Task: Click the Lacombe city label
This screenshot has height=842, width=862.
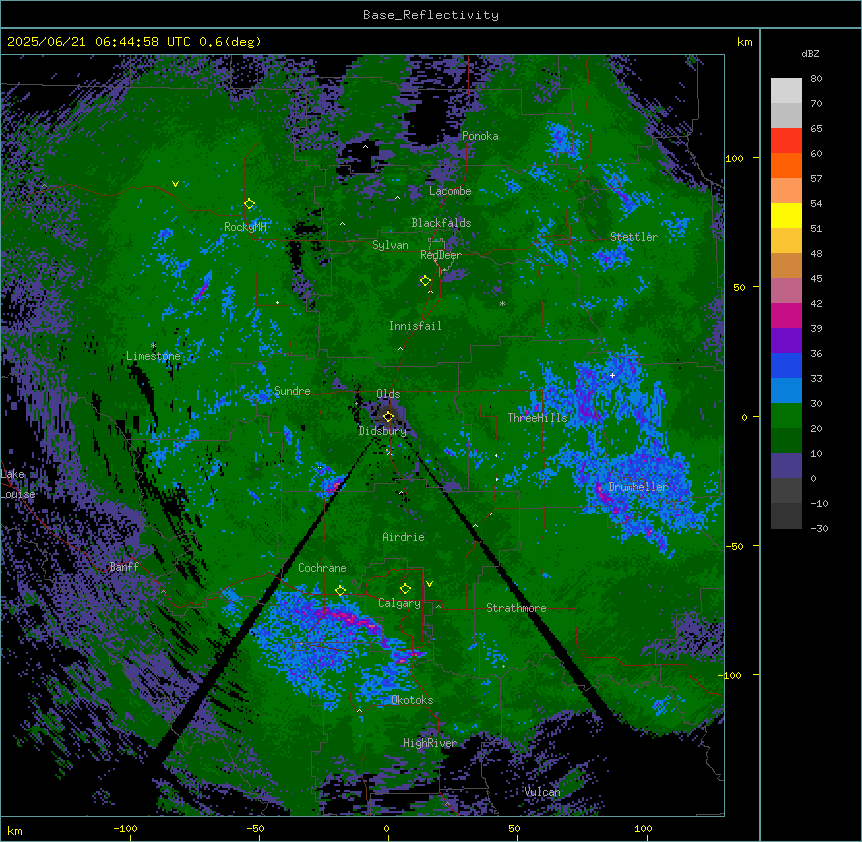Action: click(450, 191)
